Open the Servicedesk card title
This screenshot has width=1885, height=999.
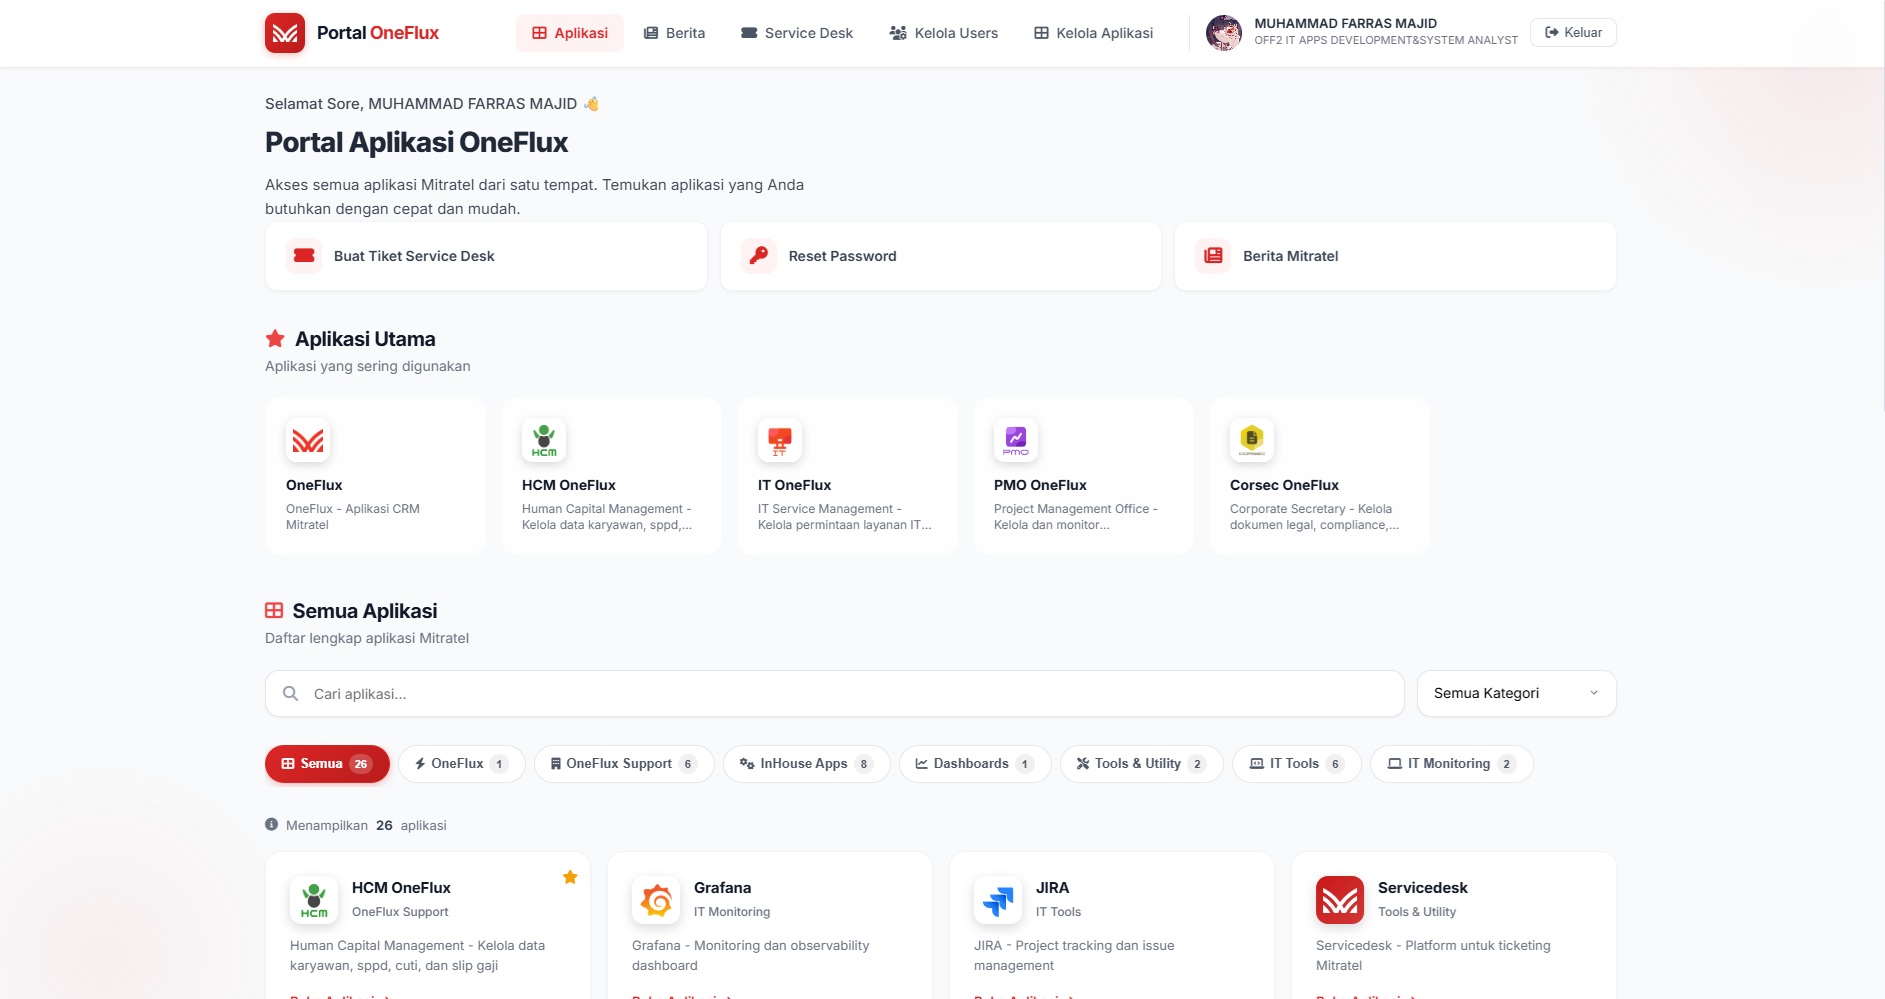1423,888
